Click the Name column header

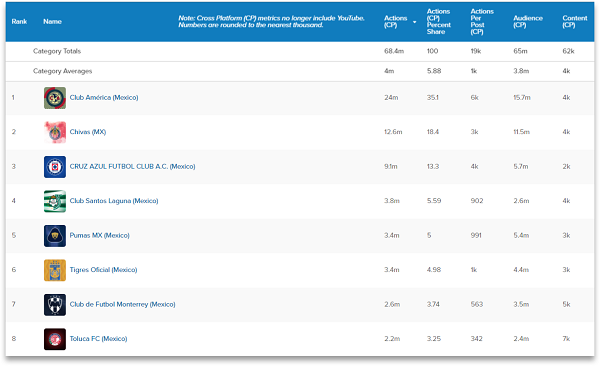coord(52,21)
